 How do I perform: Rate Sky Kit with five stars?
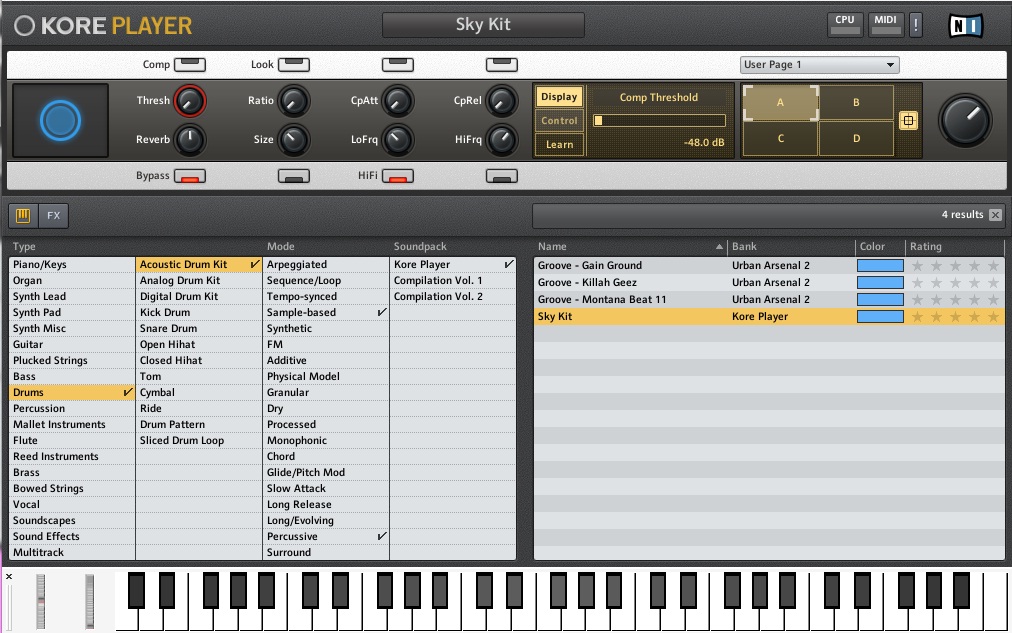click(x=993, y=317)
